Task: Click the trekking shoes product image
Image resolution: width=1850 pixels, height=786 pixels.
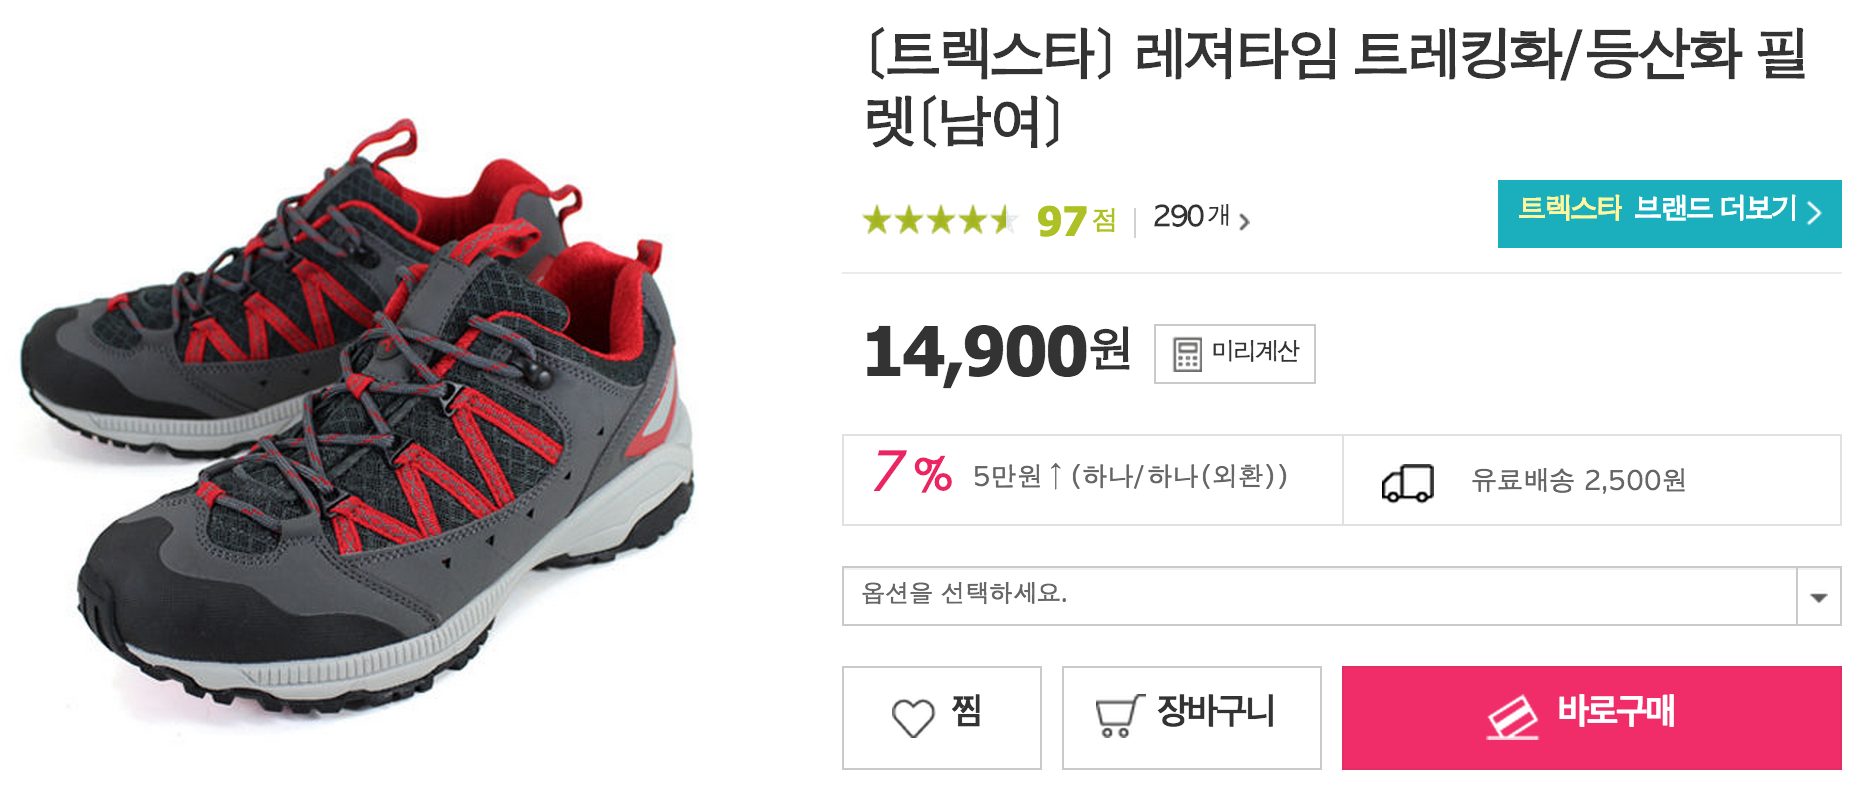Action: (355, 420)
